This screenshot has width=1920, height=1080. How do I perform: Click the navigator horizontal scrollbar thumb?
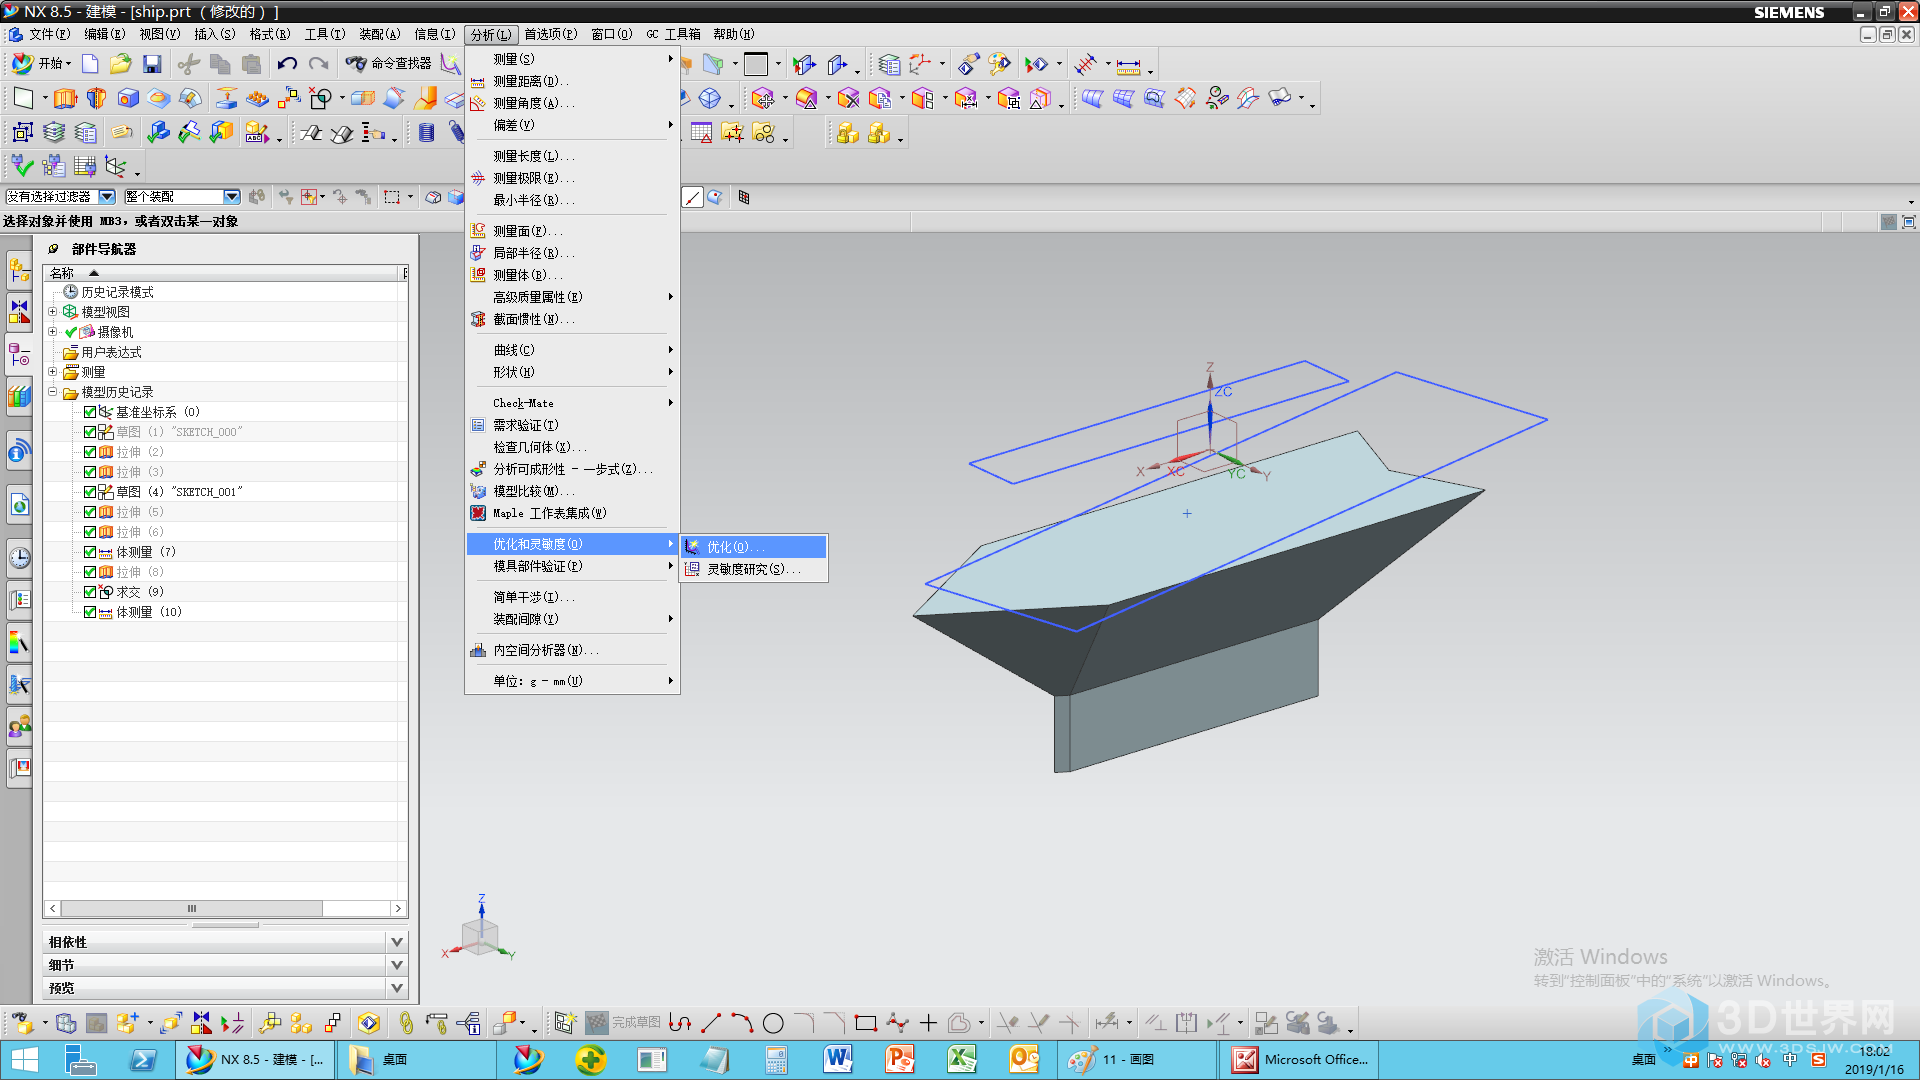[192, 908]
